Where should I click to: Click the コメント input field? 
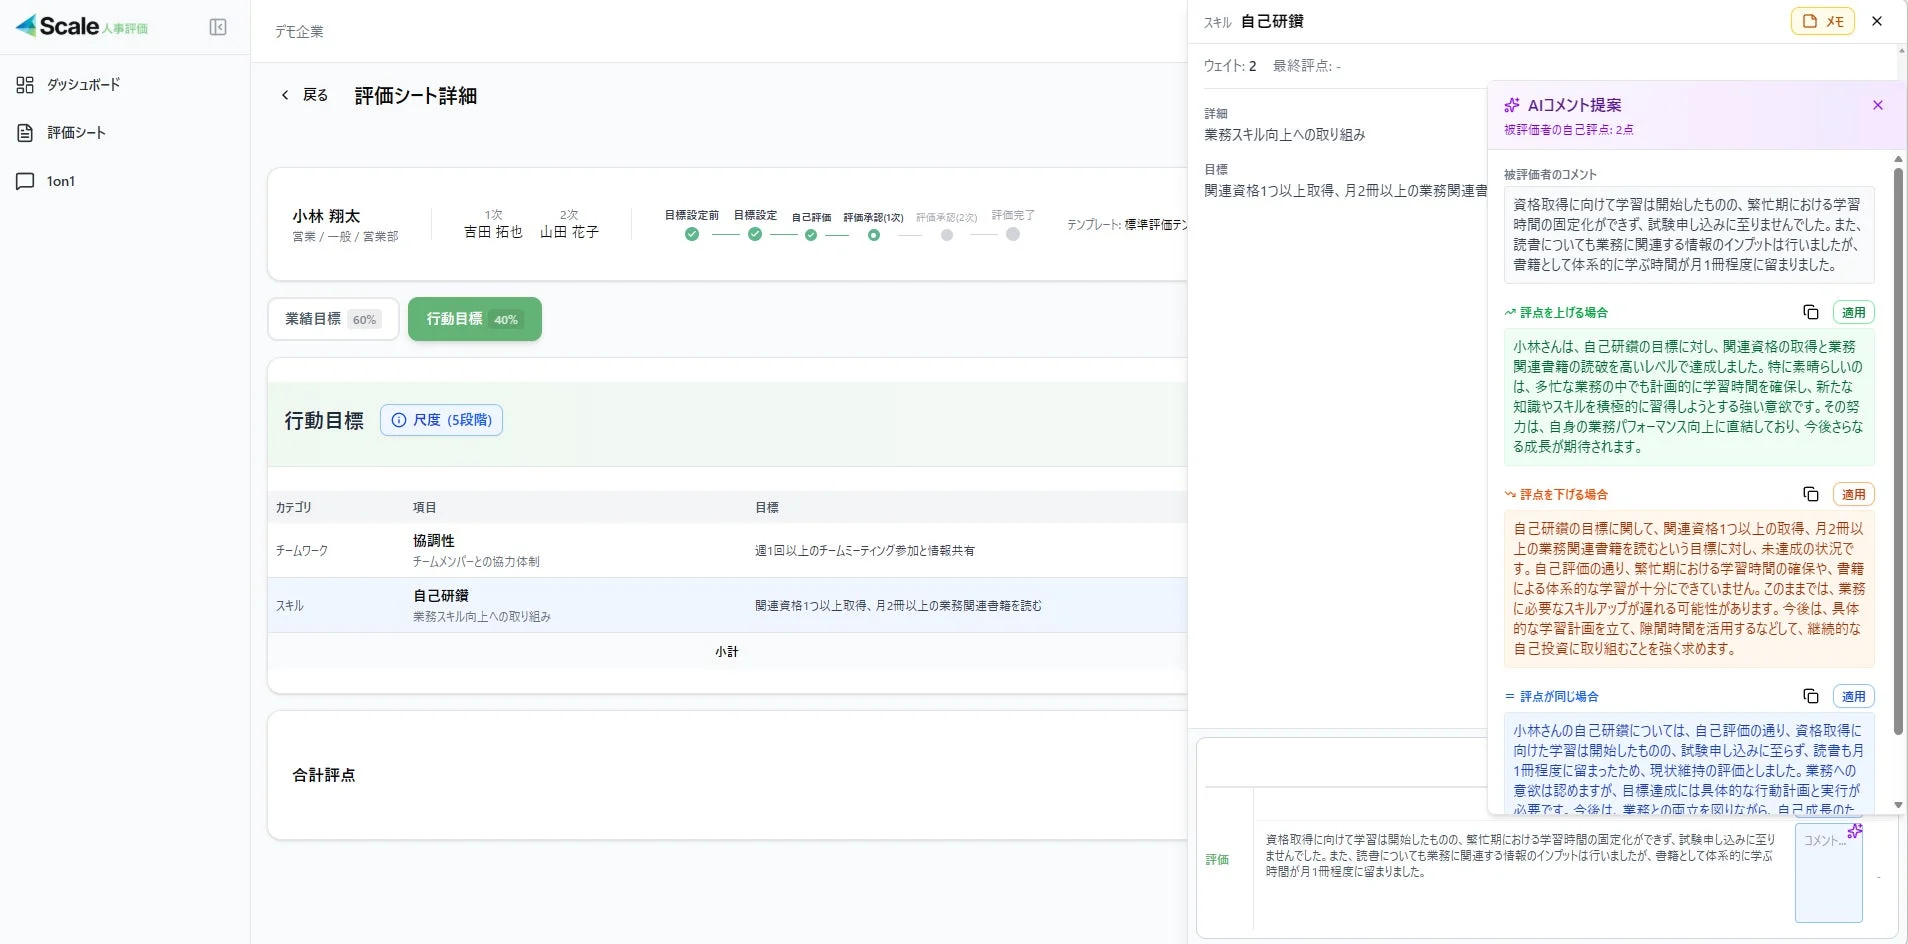(x=1828, y=875)
